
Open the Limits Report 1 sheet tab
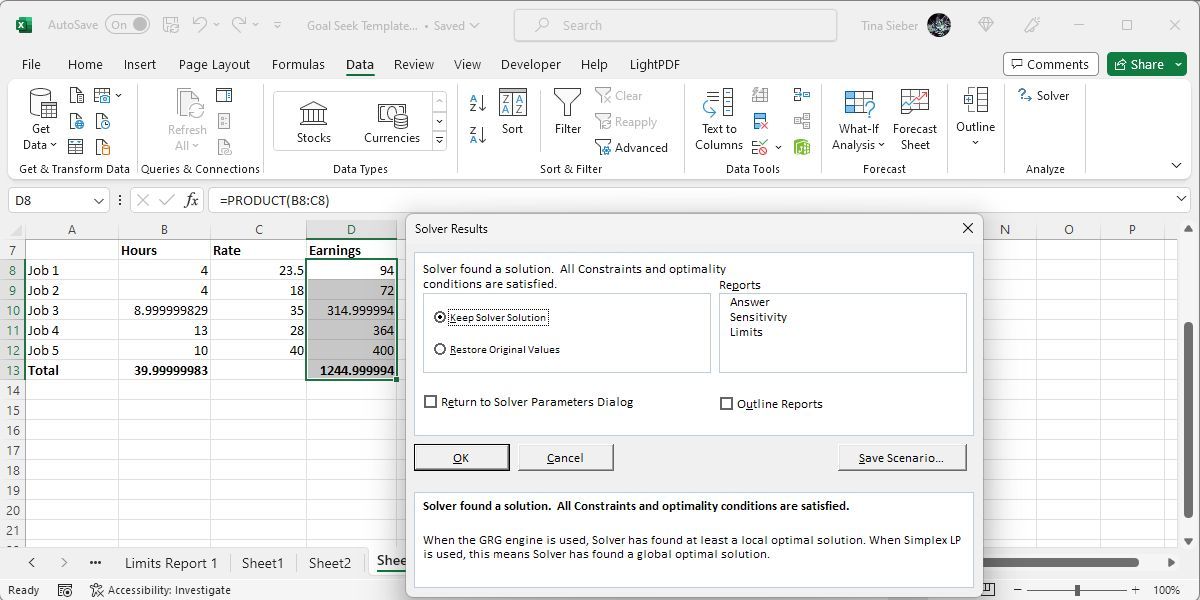(170, 563)
